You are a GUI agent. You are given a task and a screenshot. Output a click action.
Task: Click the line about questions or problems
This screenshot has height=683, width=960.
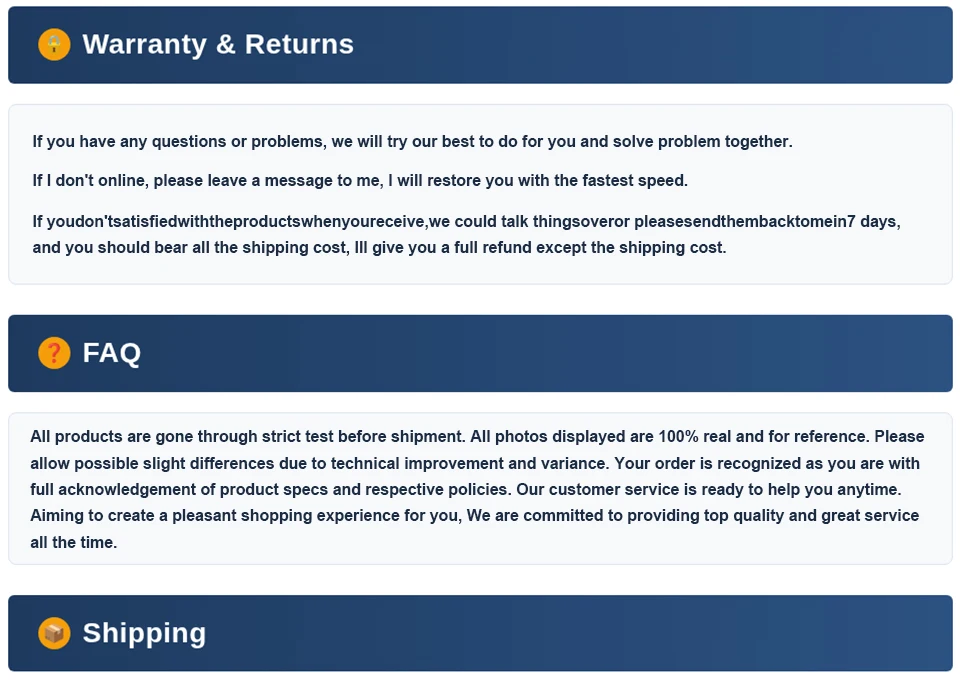coord(413,141)
